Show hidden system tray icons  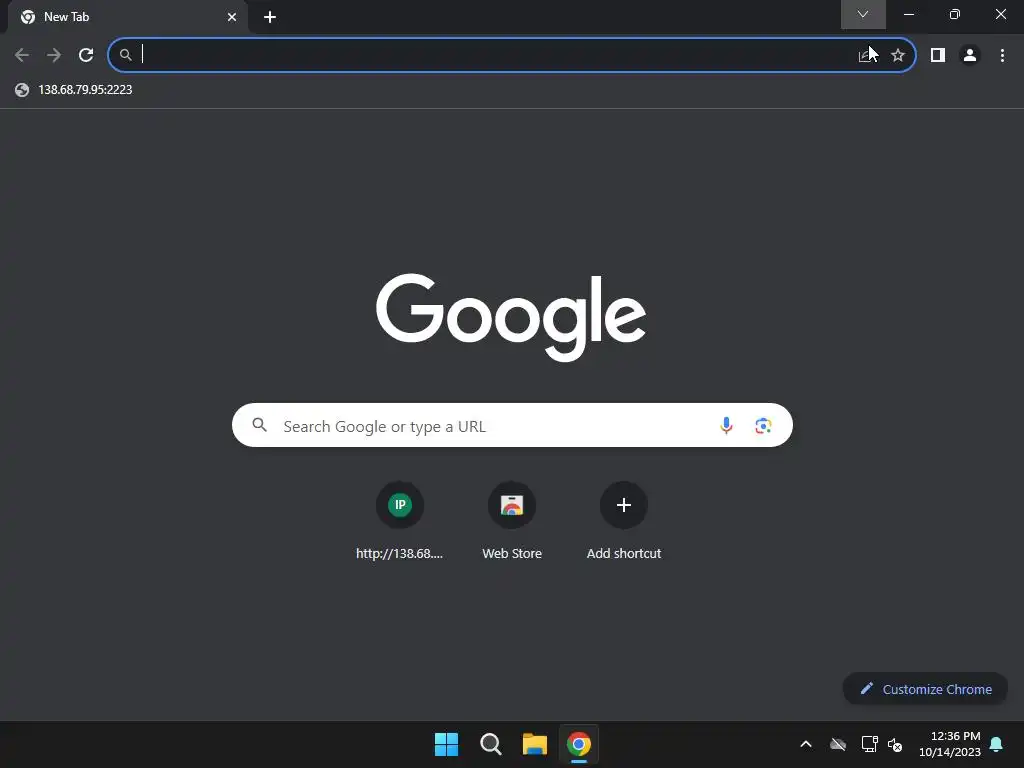[x=806, y=744]
